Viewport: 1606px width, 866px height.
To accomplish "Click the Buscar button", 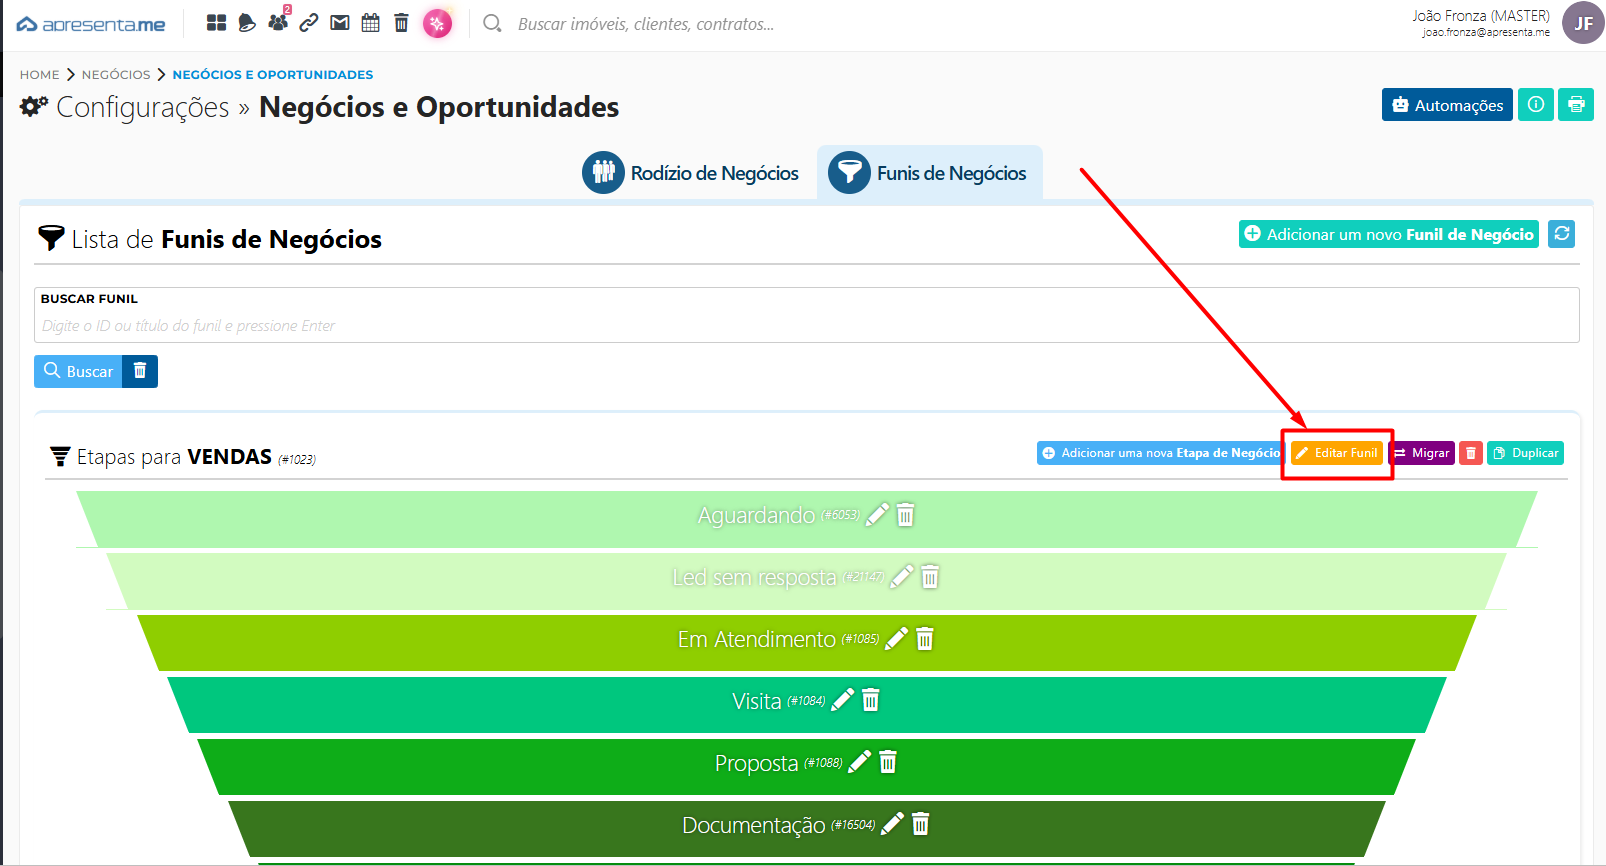I will (x=78, y=371).
